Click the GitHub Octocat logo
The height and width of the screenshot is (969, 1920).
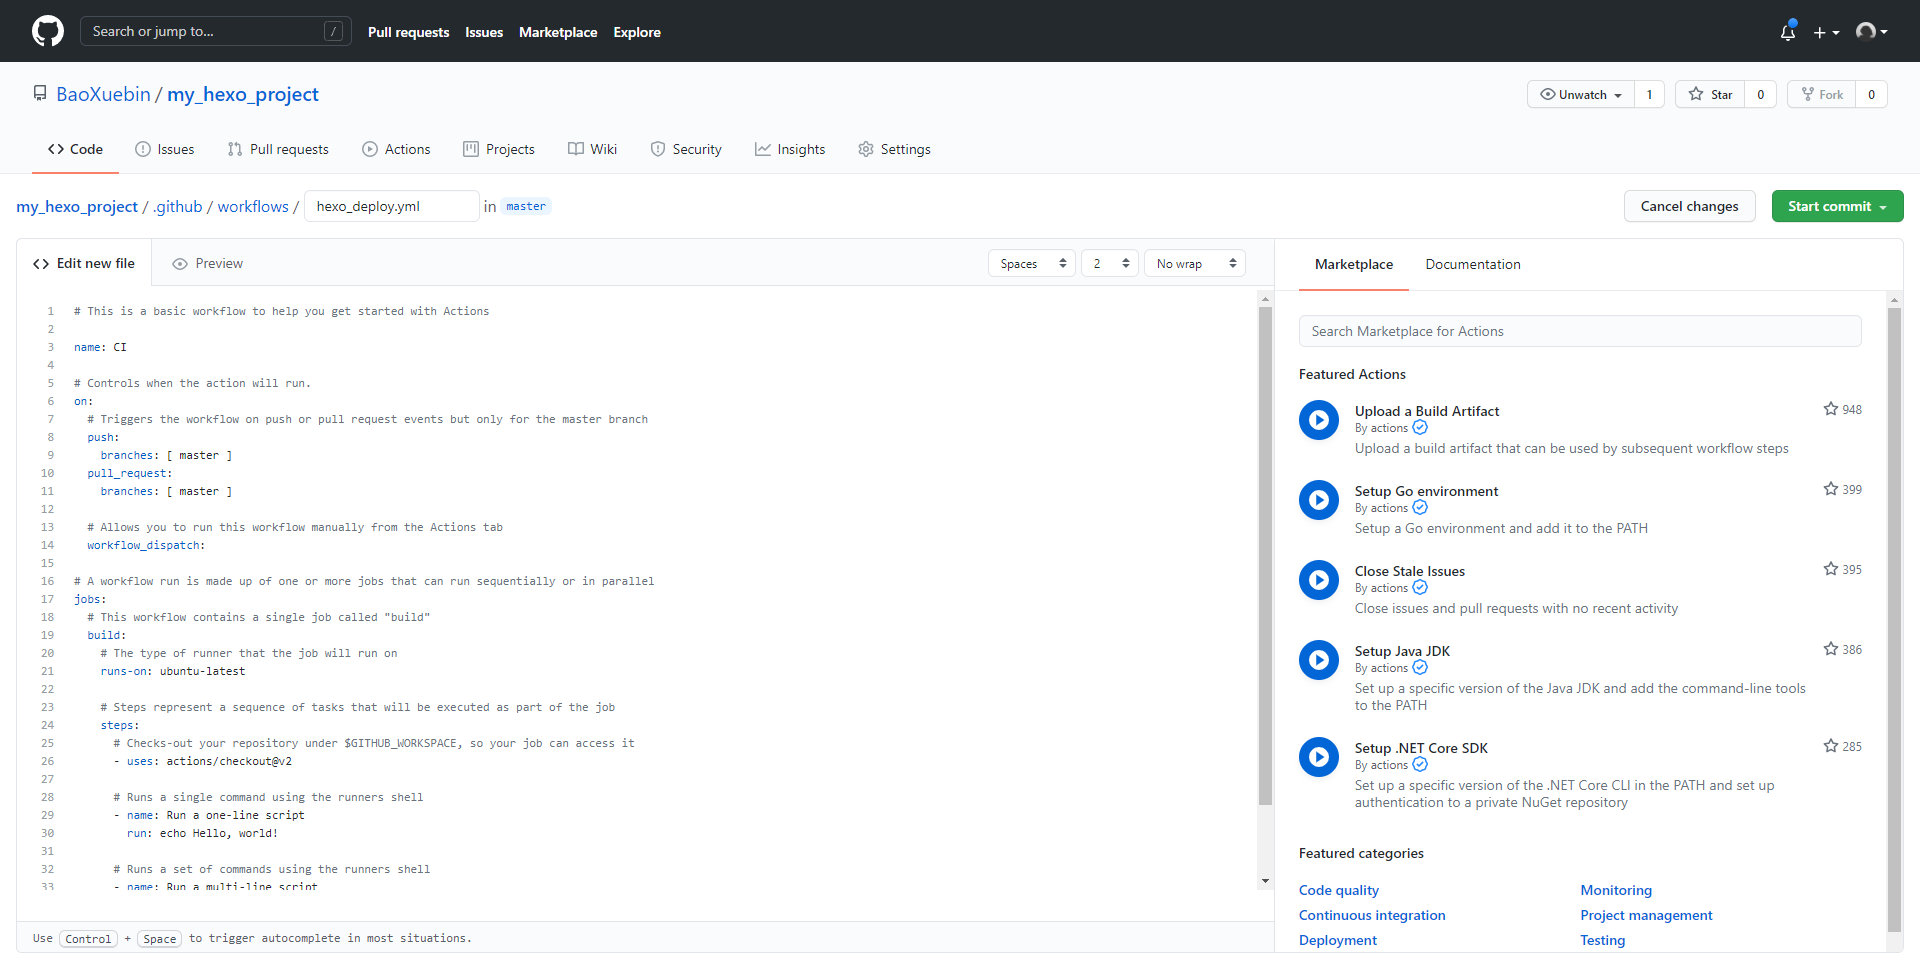pos(47,31)
